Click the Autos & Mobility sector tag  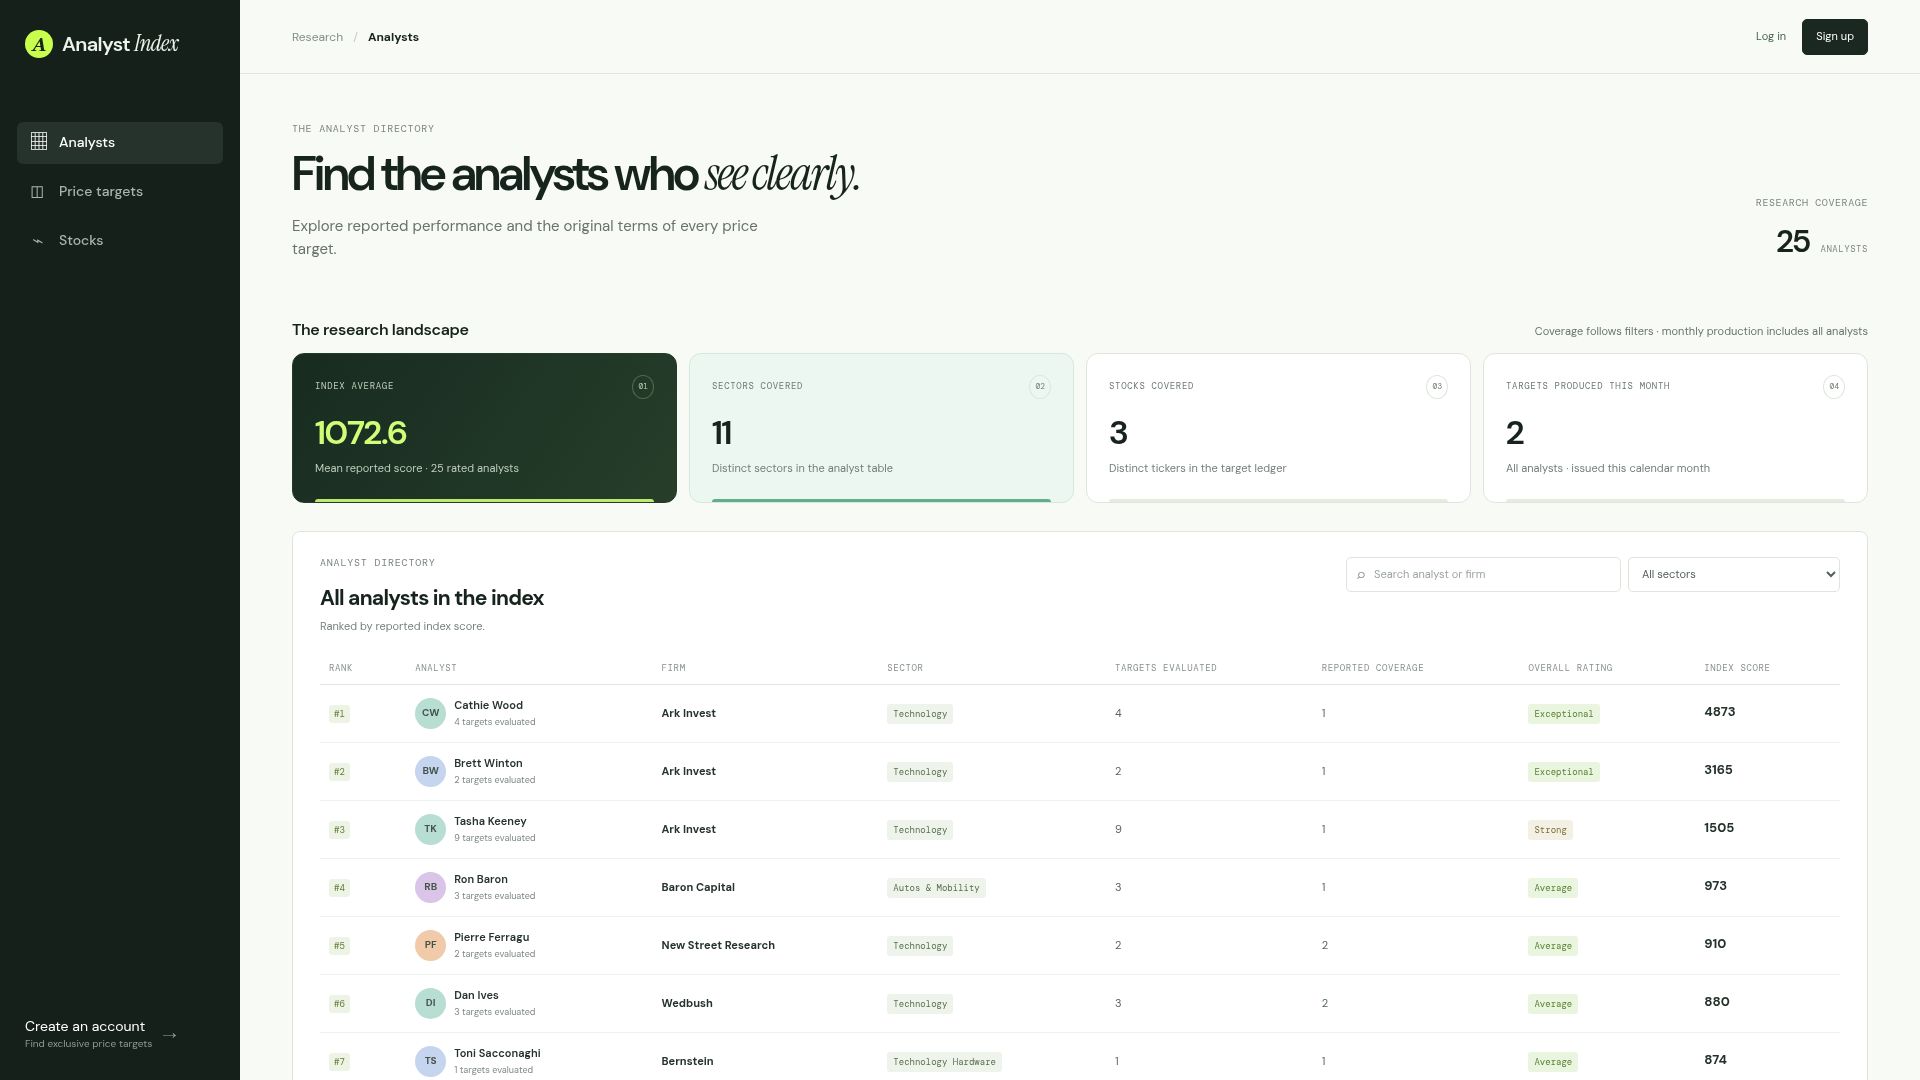coord(936,888)
